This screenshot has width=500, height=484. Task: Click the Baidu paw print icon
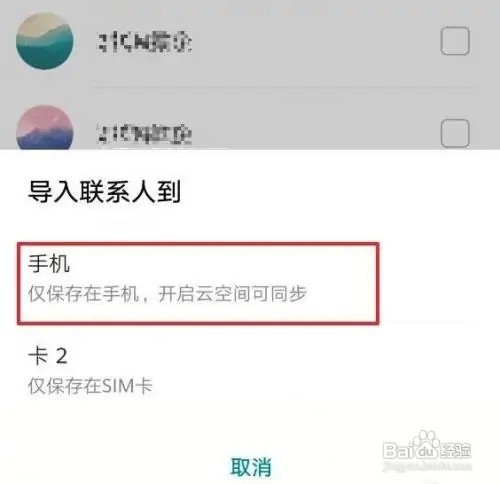[x=426, y=439]
